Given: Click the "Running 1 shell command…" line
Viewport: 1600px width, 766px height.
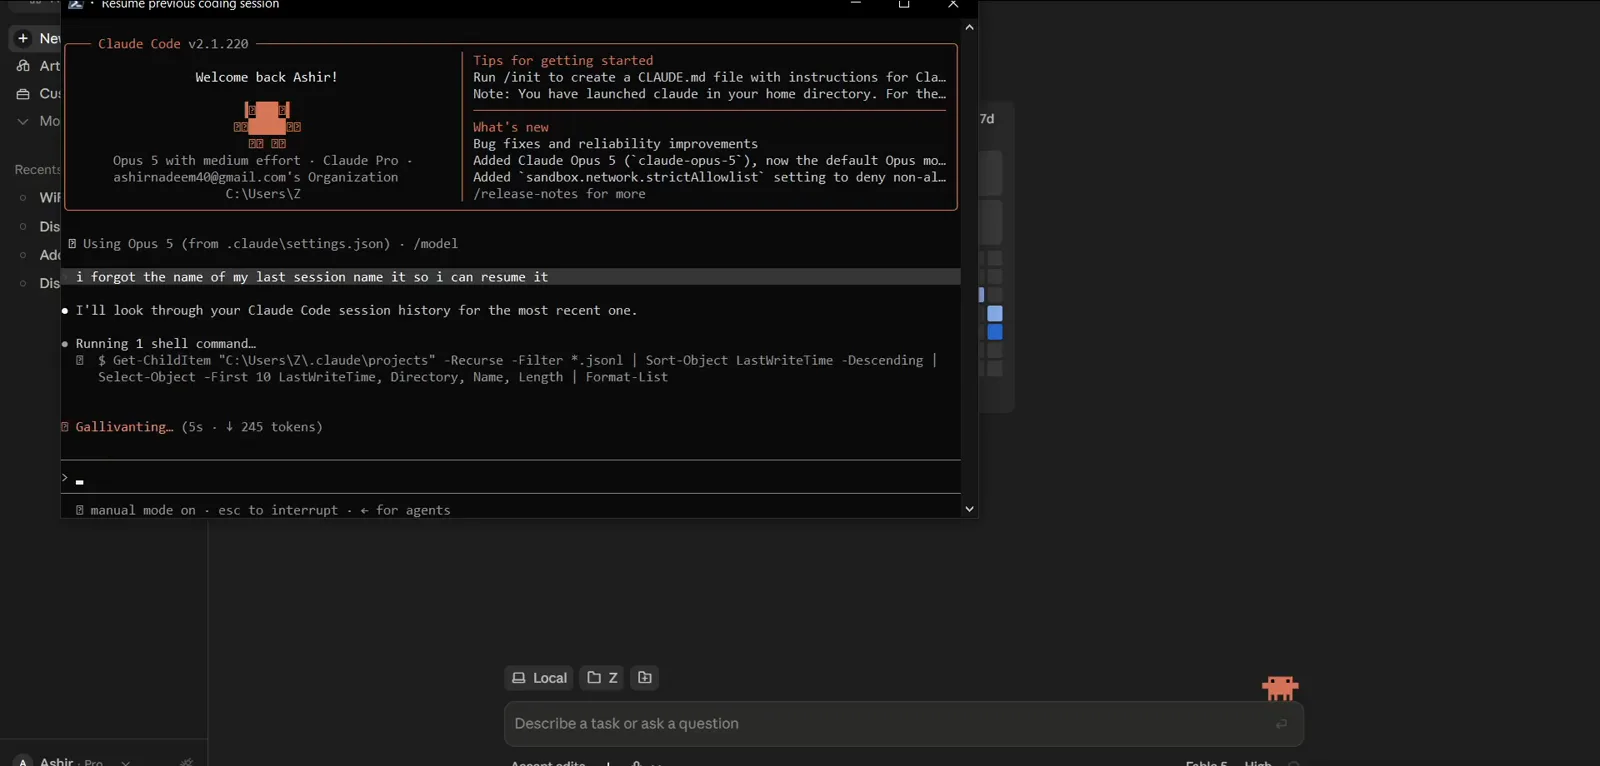Looking at the screenshot, I should pos(166,344).
